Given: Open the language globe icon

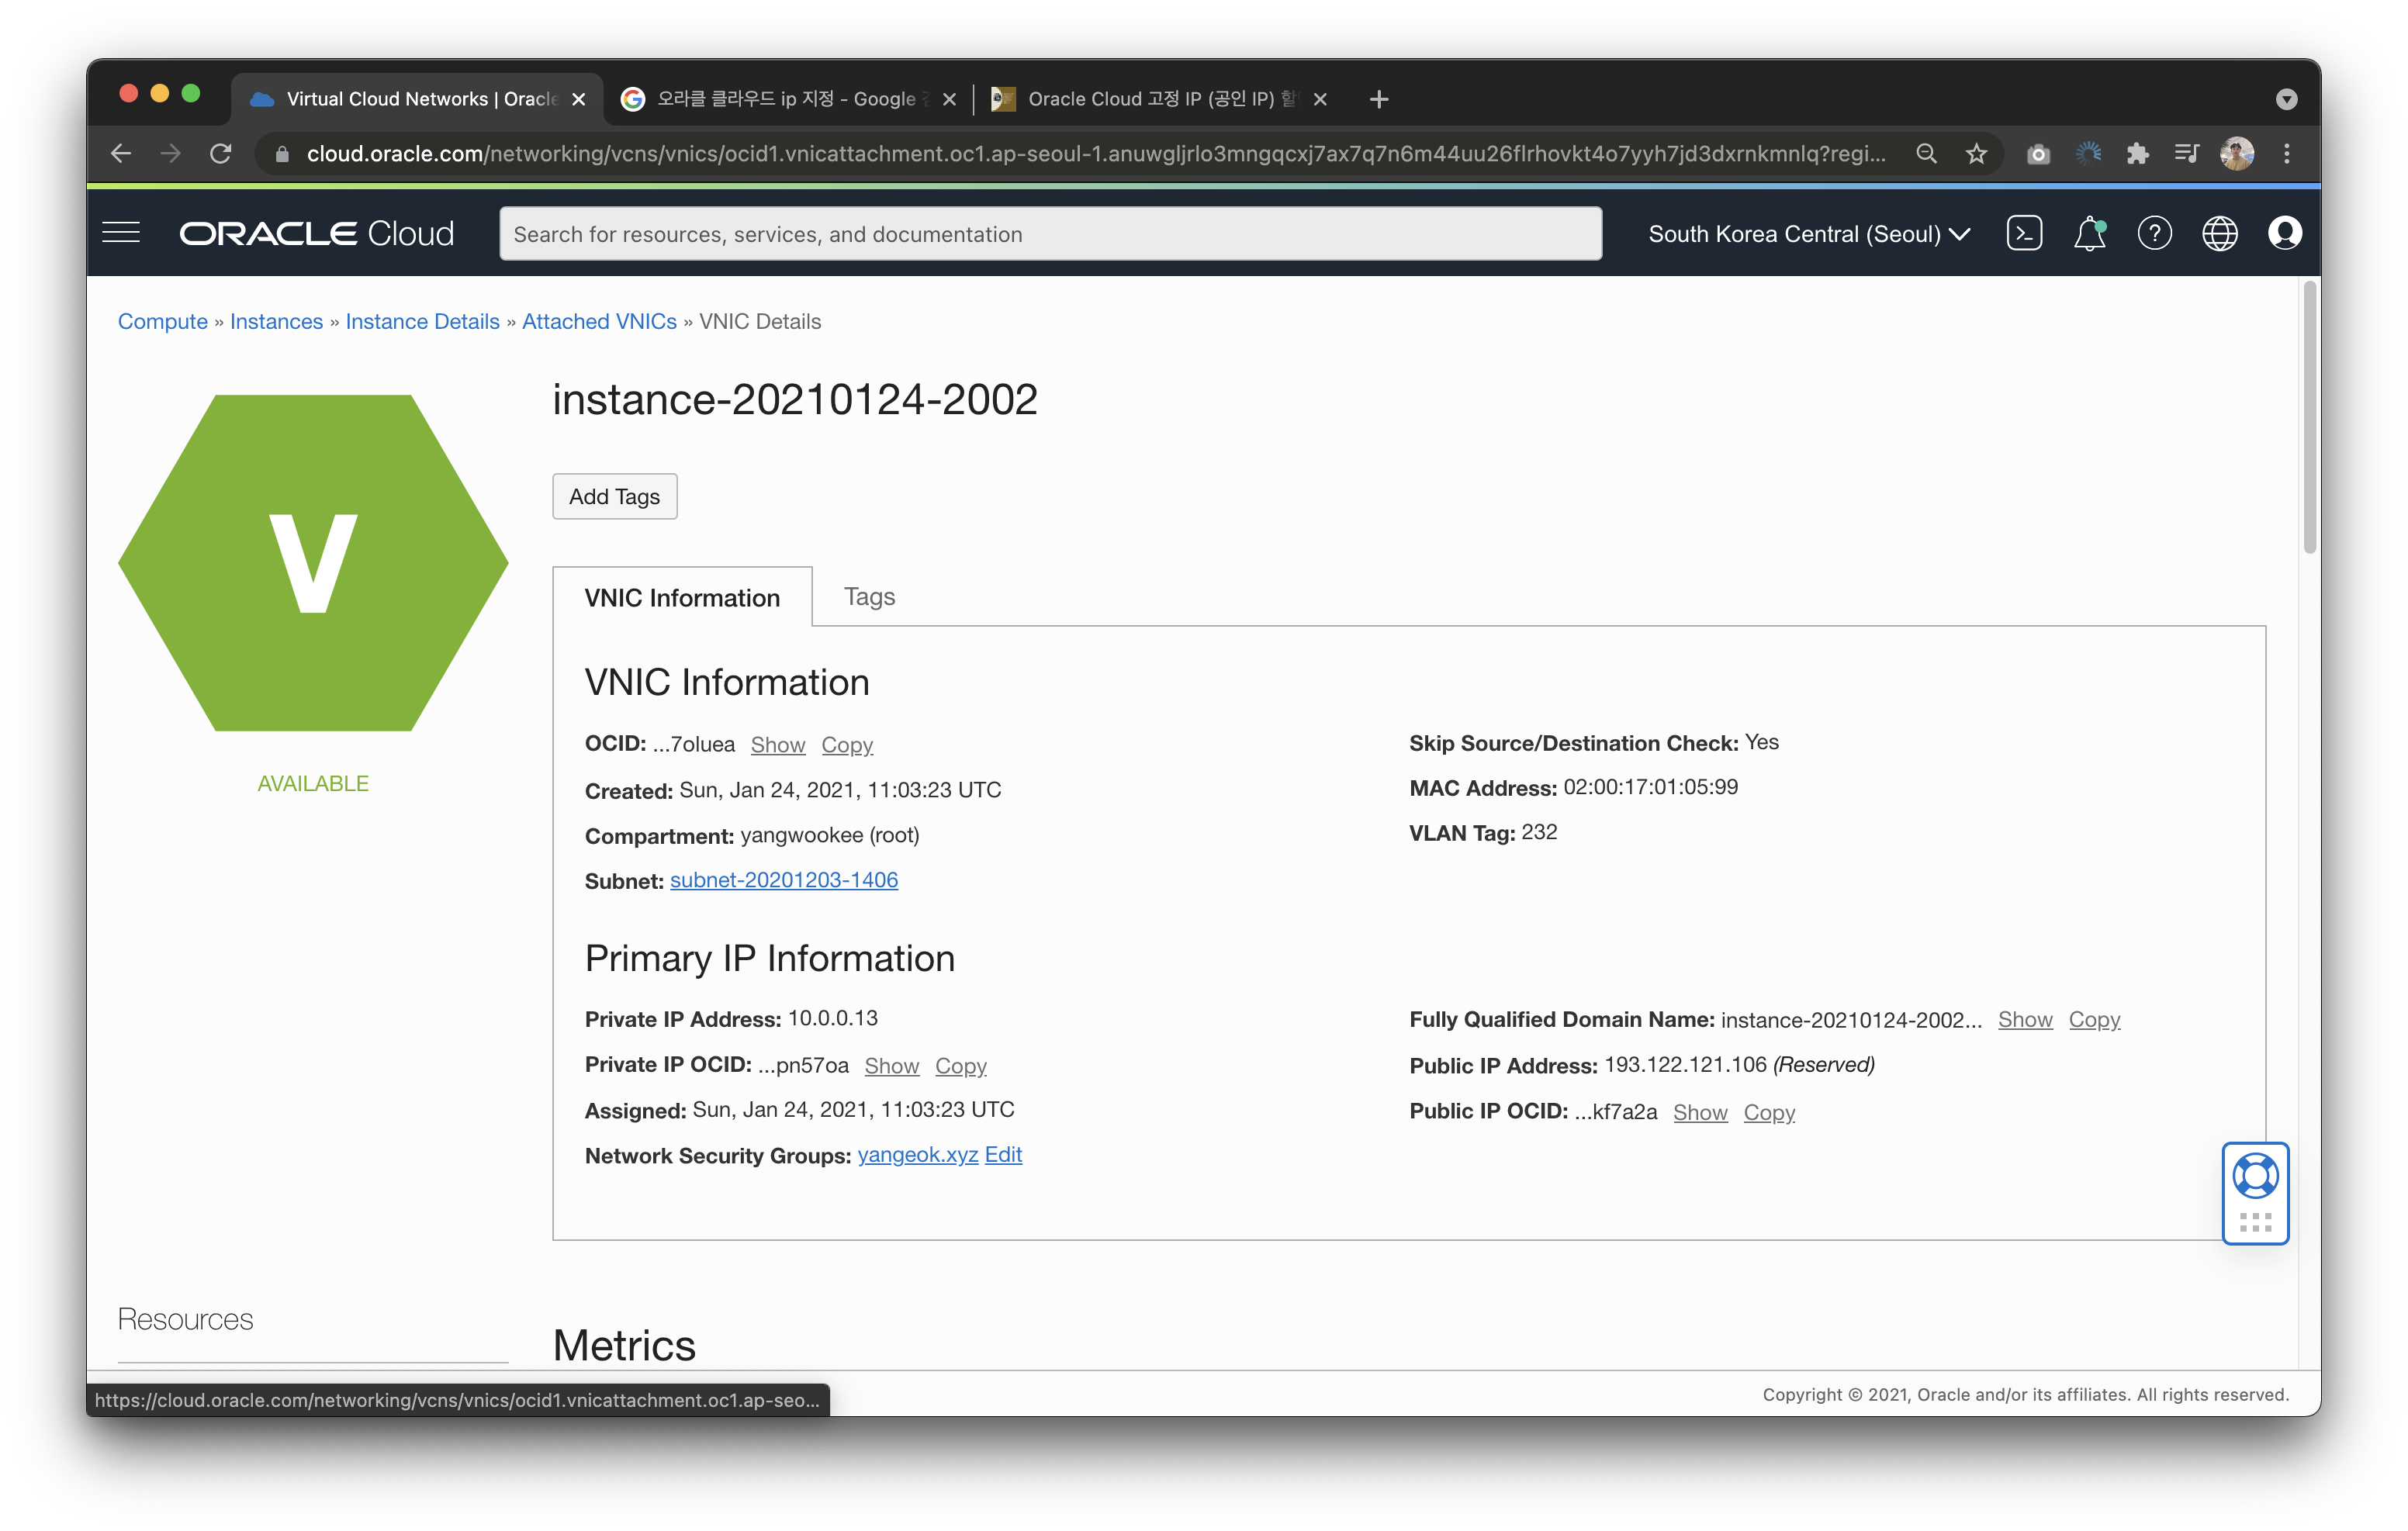Looking at the screenshot, I should click(2219, 234).
